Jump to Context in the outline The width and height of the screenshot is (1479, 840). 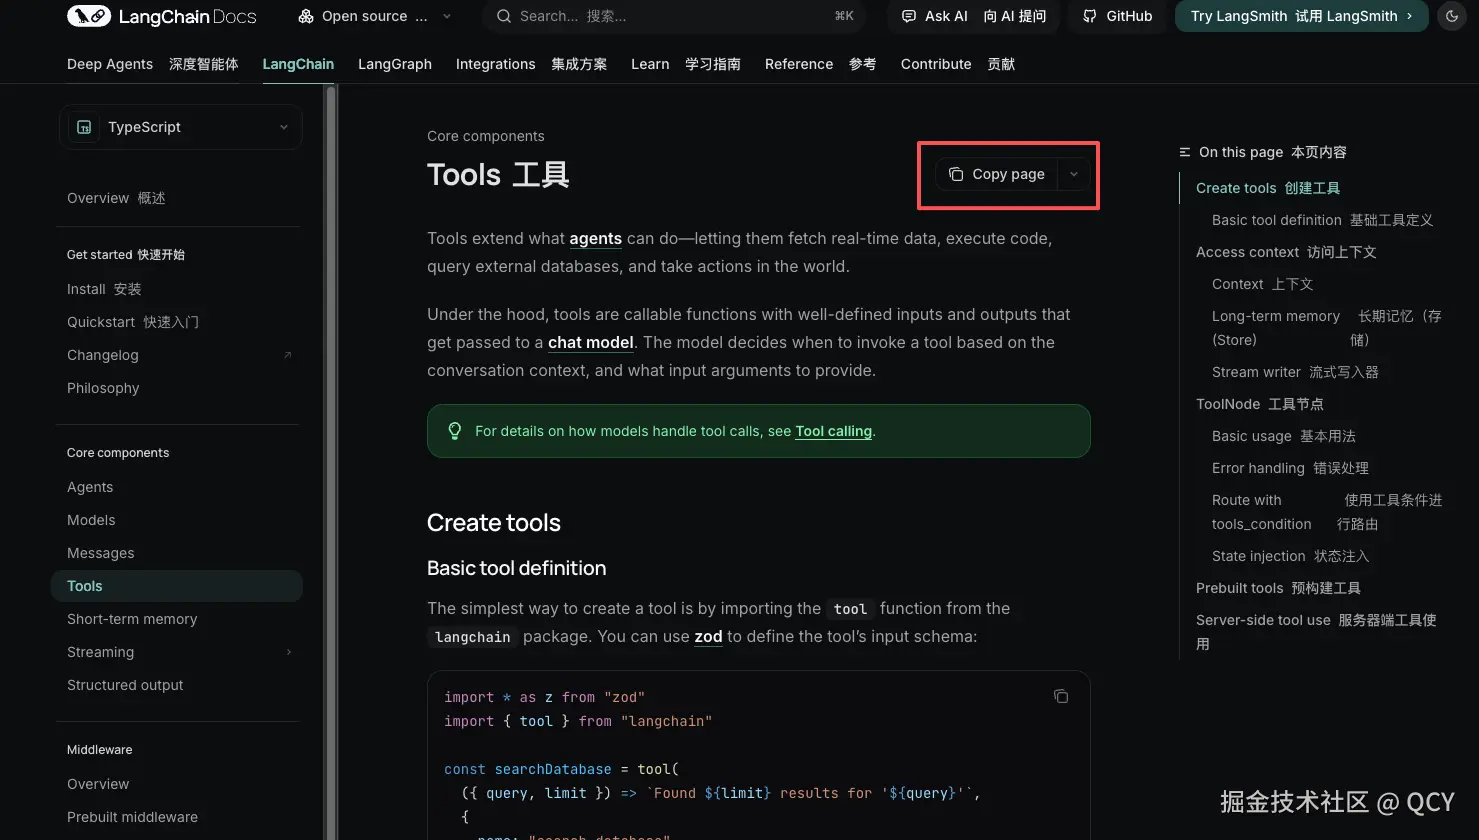(1262, 284)
